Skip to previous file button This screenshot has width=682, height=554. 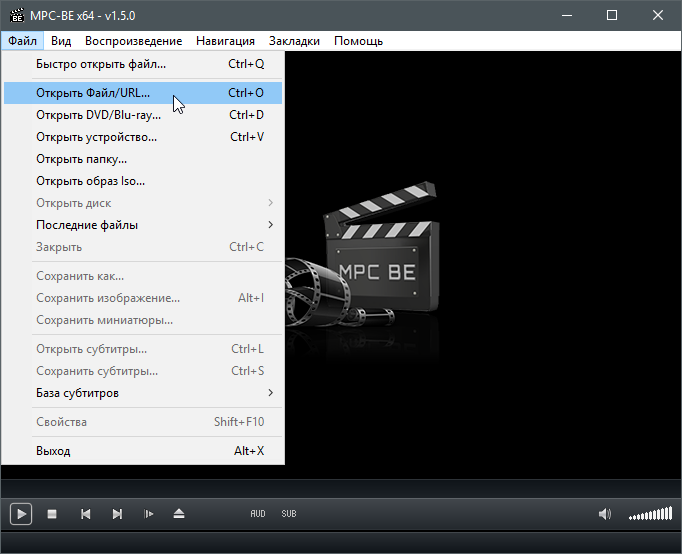pyautogui.click(x=86, y=514)
